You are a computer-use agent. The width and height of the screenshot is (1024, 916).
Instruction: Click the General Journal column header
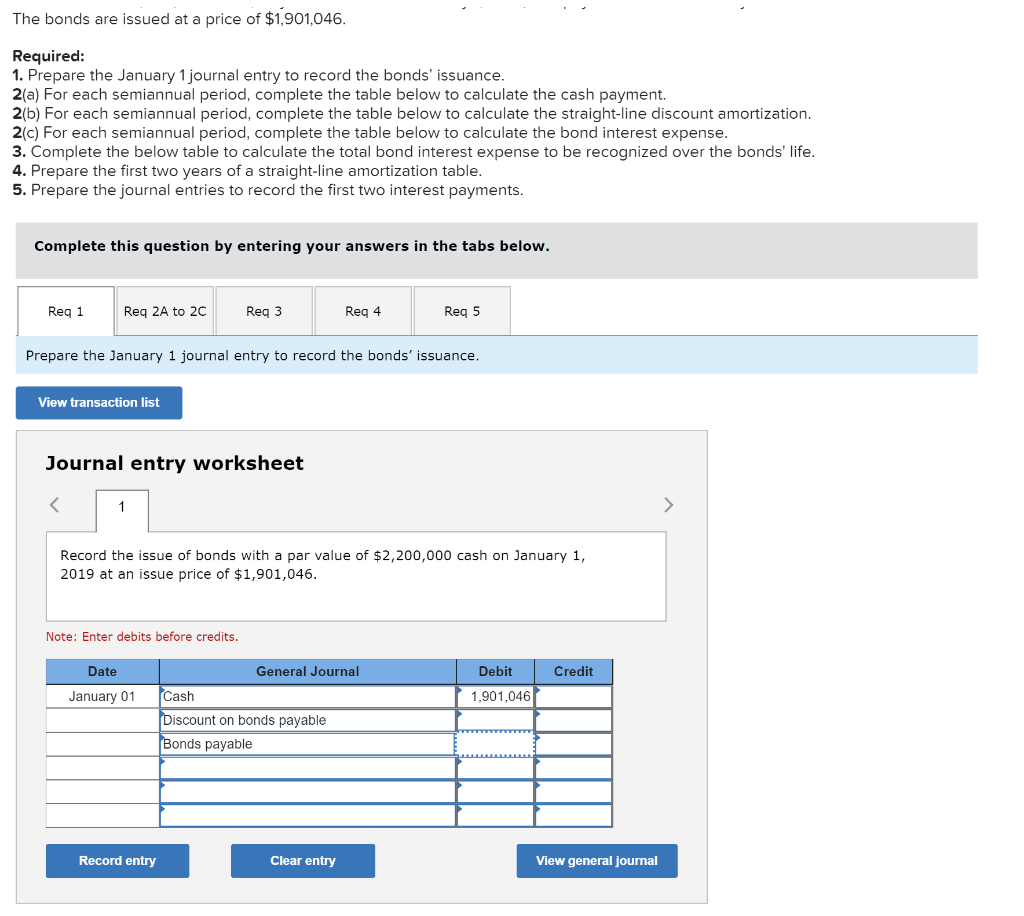(308, 672)
